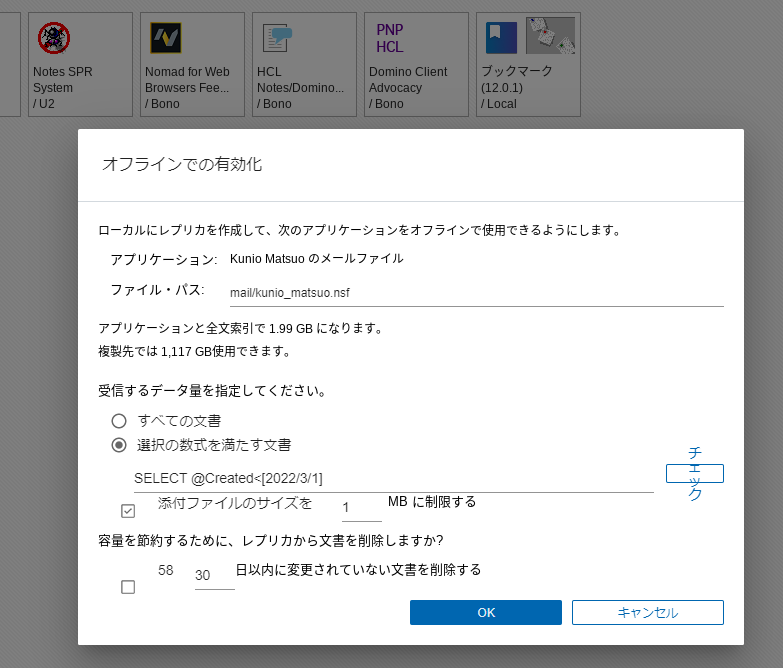Click the HCL Notes/Domino... / Bono label
783x668 pixels.
[300, 88]
